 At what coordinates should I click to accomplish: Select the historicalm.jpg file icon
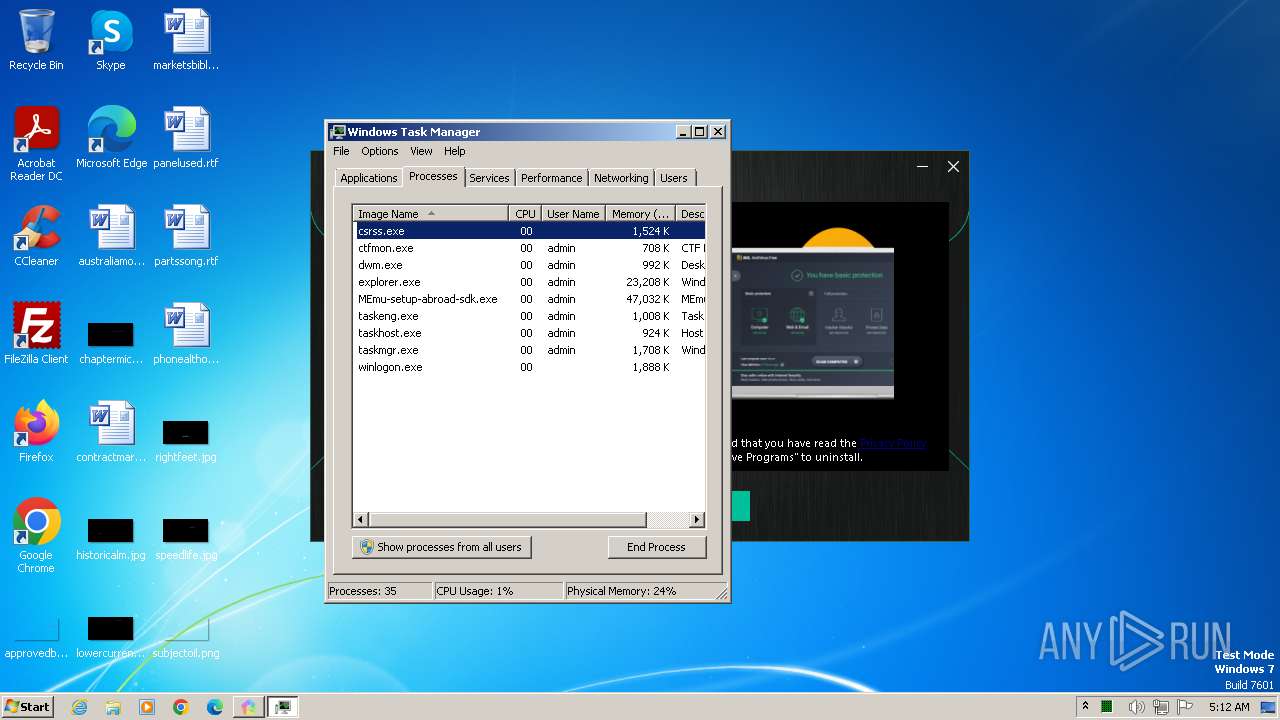click(x=111, y=538)
